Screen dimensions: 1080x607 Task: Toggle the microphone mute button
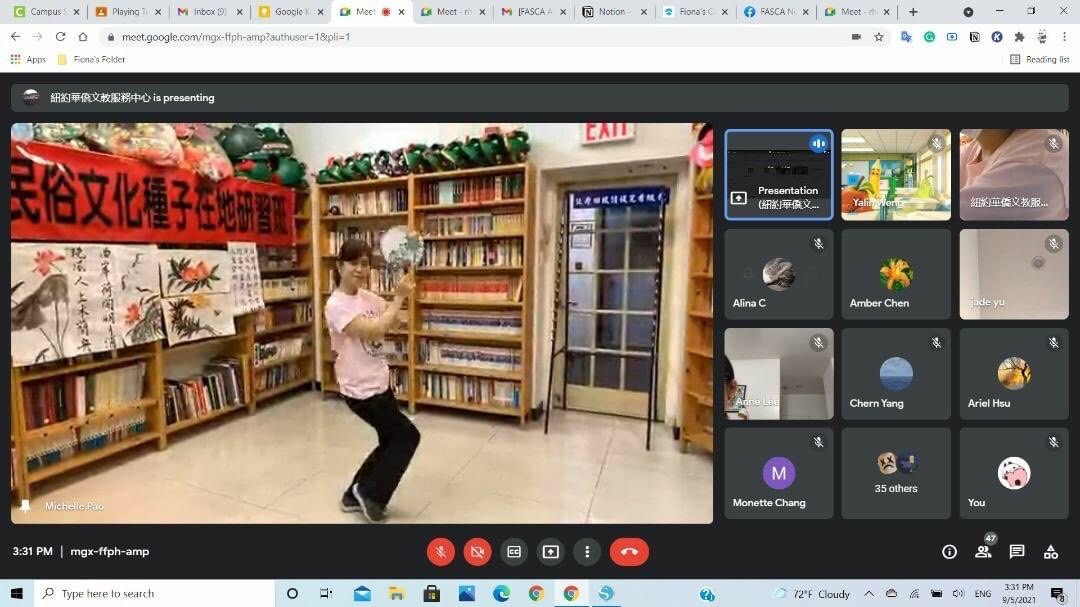[x=441, y=552]
